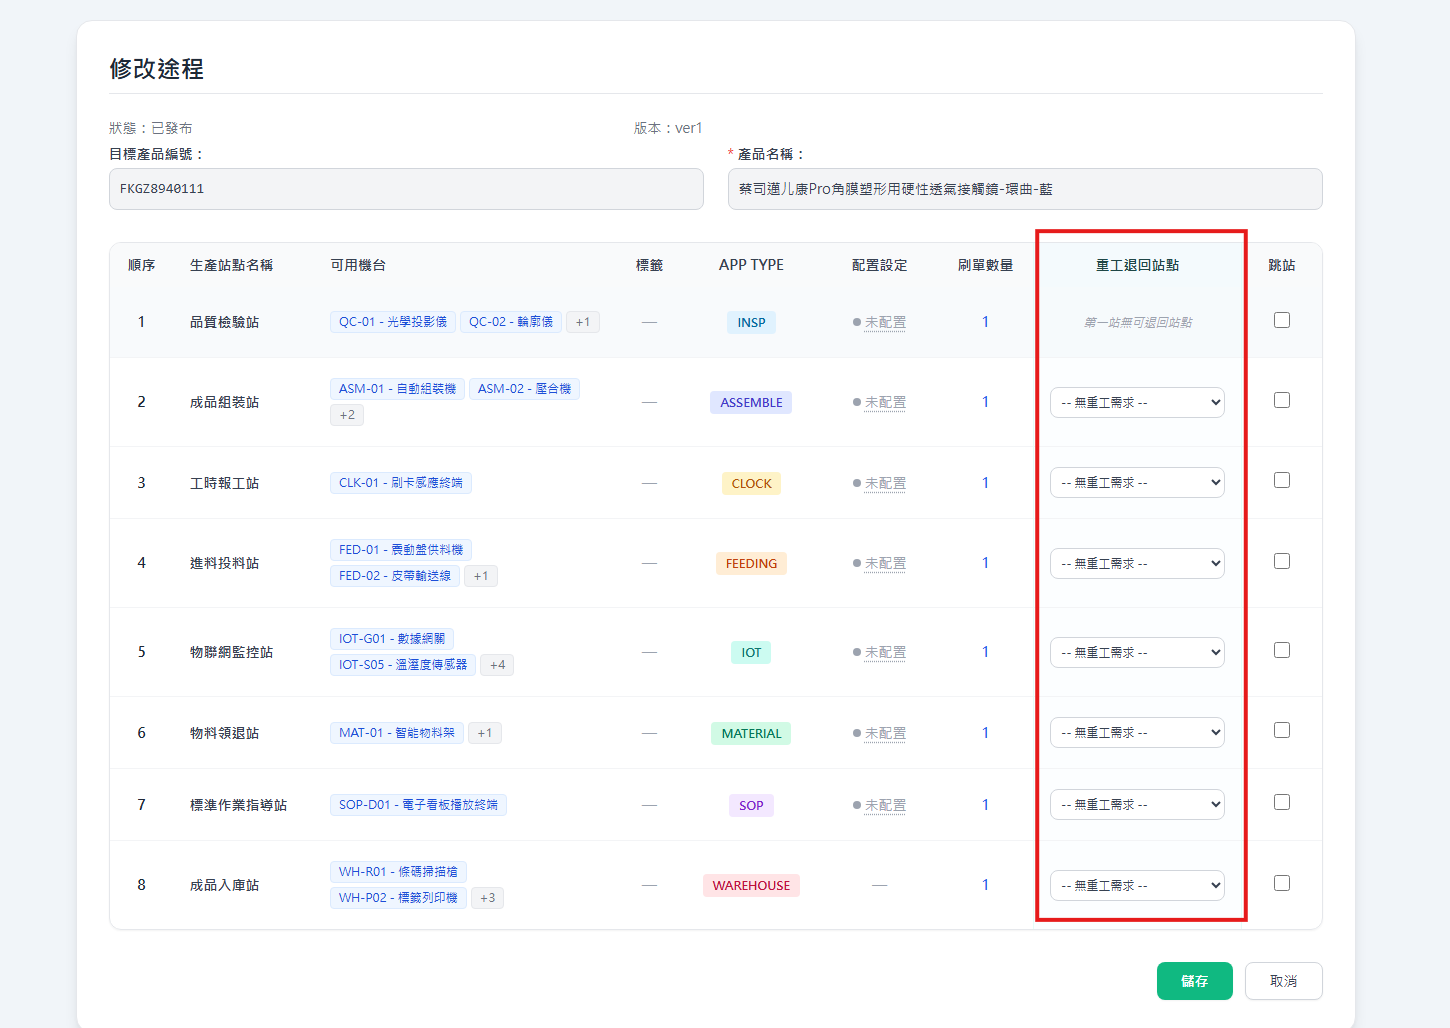Viewport: 1450px width, 1028px height.
Task: Focus the 目標產品編號 input field
Action: (x=406, y=189)
